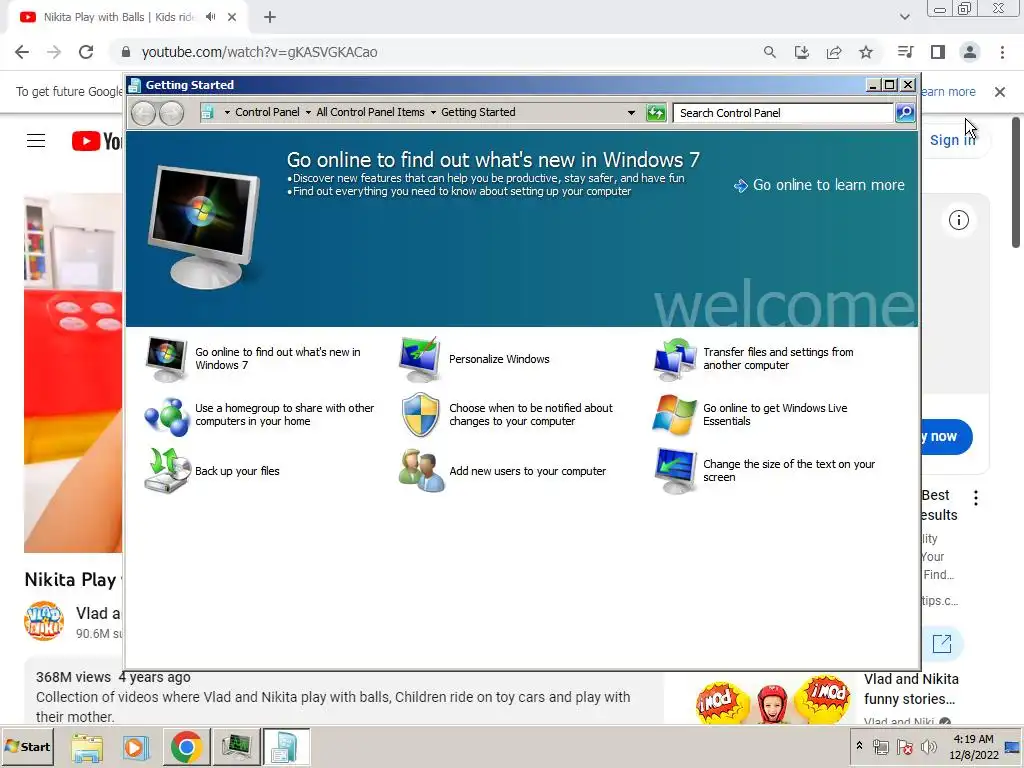1024x768 pixels.
Task: Reload the Chrome page
Action: coord(86,52)
